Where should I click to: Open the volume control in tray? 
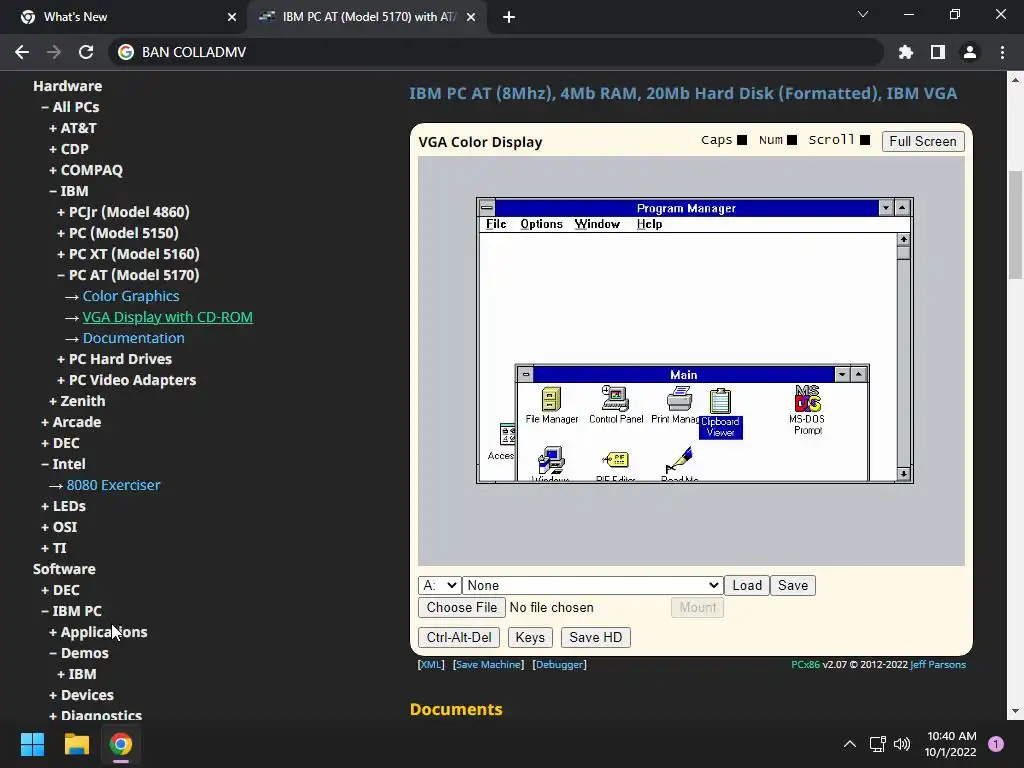click(x=902, y=744)
